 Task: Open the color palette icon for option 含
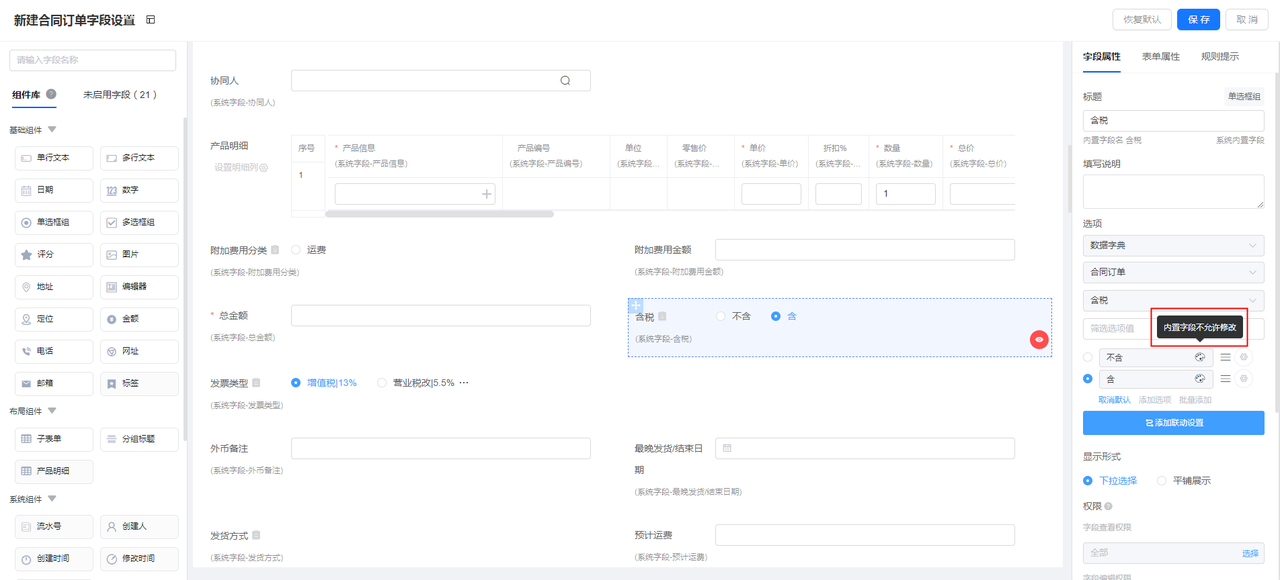click(1199, 379)
